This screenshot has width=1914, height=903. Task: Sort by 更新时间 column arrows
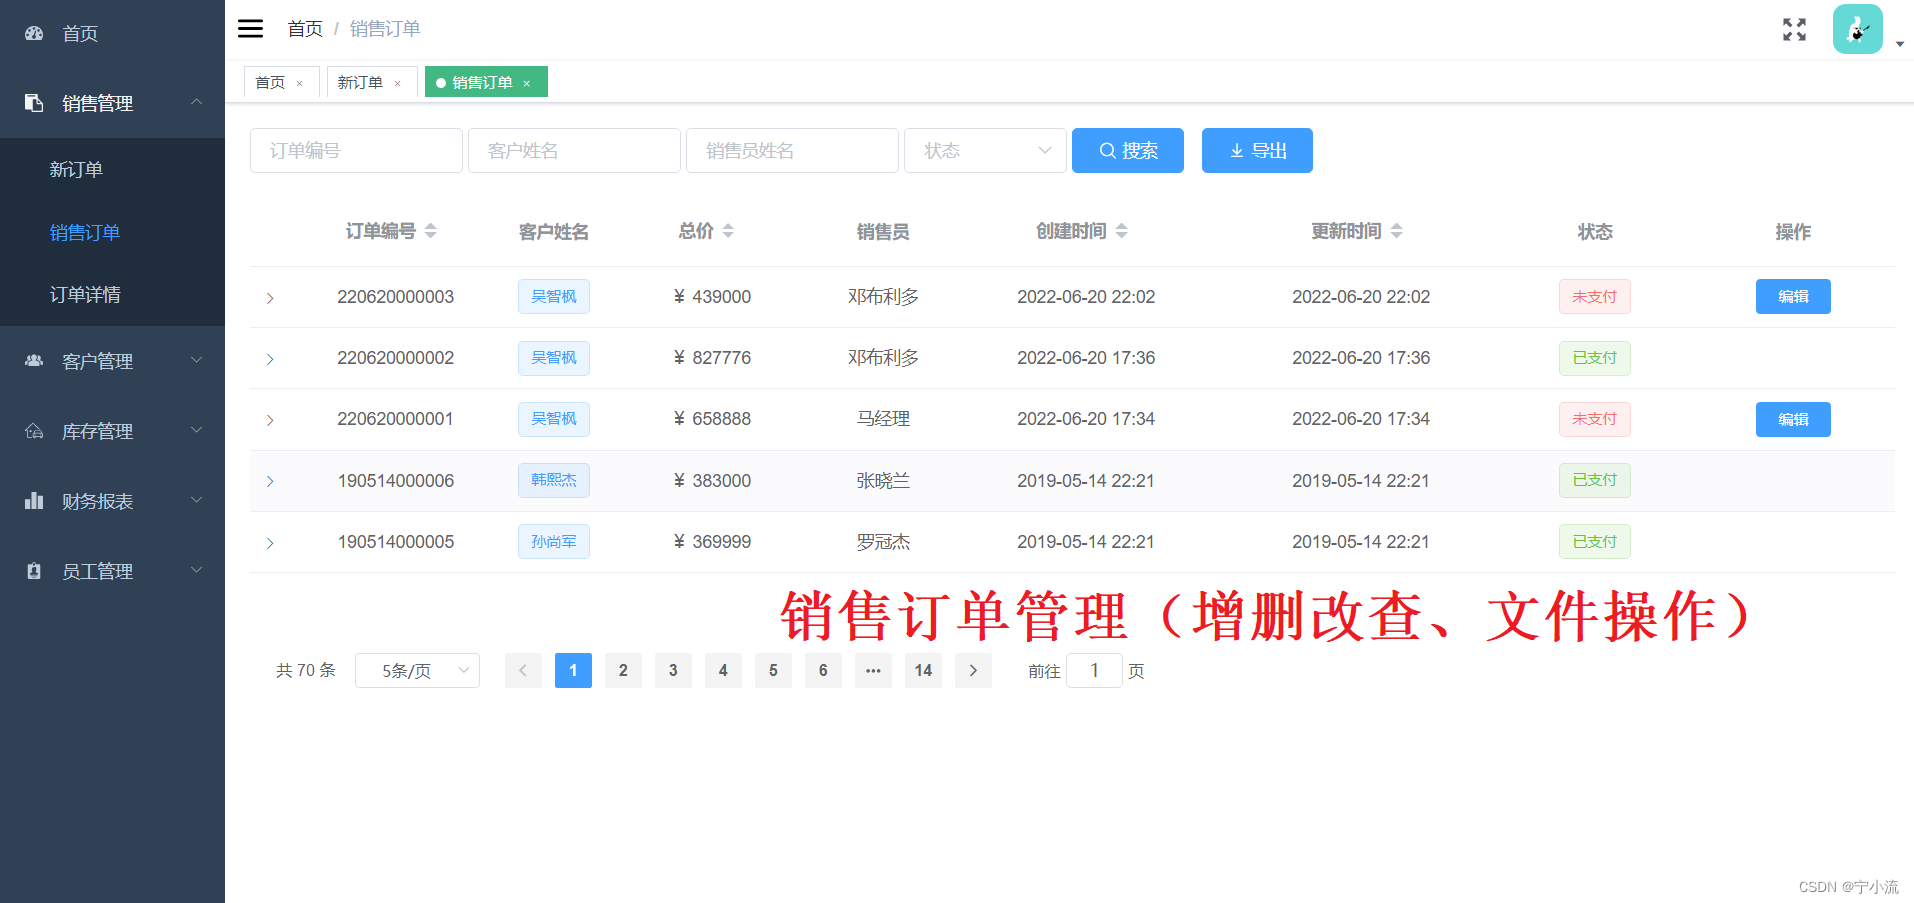(1397, 231)
